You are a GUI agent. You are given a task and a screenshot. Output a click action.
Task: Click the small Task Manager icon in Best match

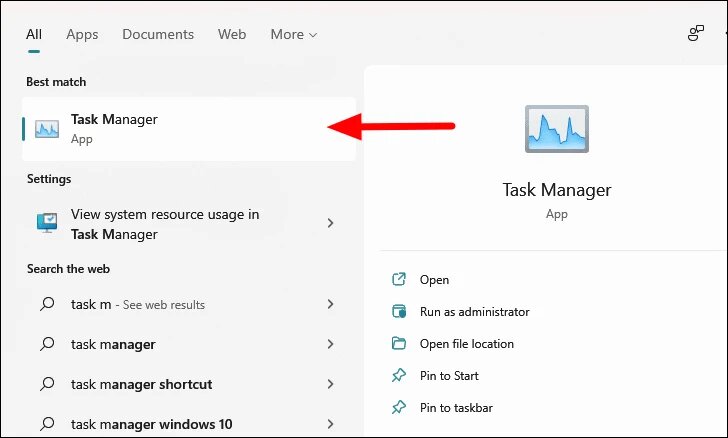click(x=47, y=129)
